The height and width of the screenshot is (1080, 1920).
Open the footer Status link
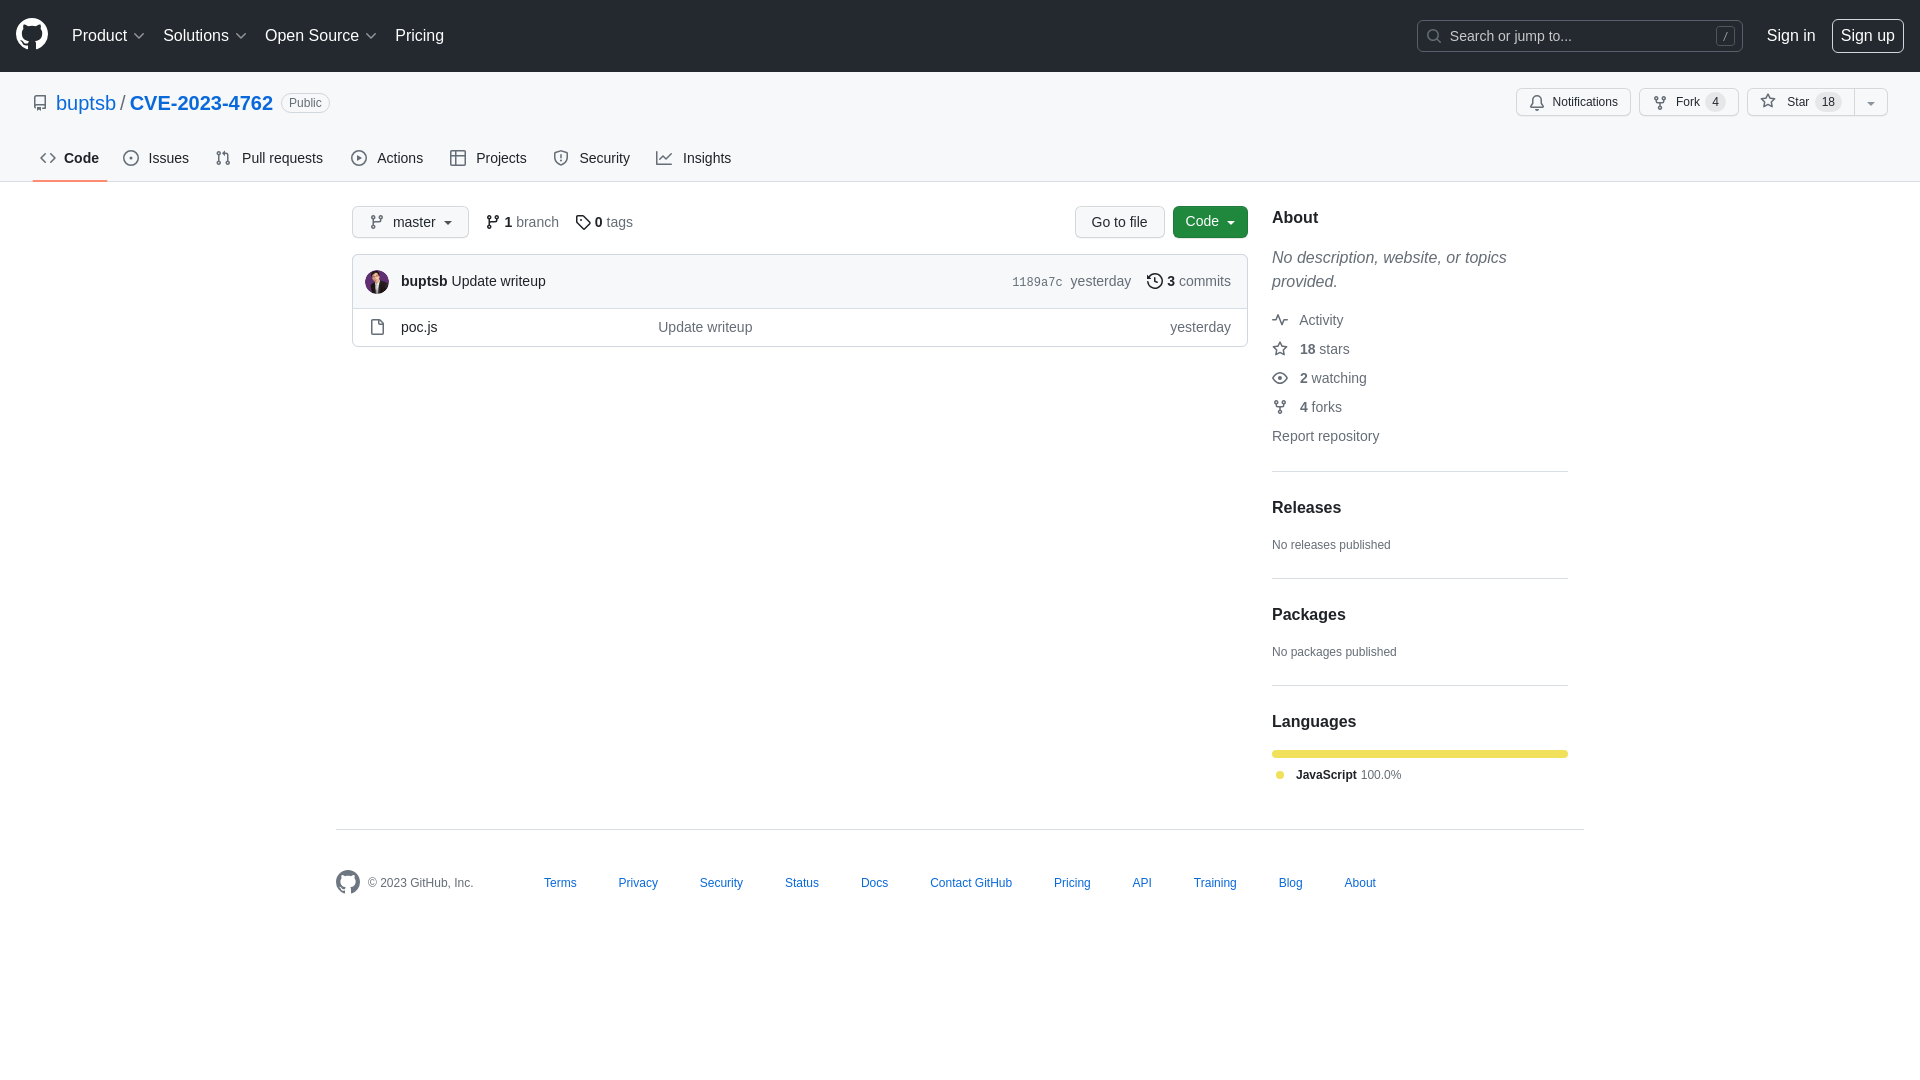[802, 883]
